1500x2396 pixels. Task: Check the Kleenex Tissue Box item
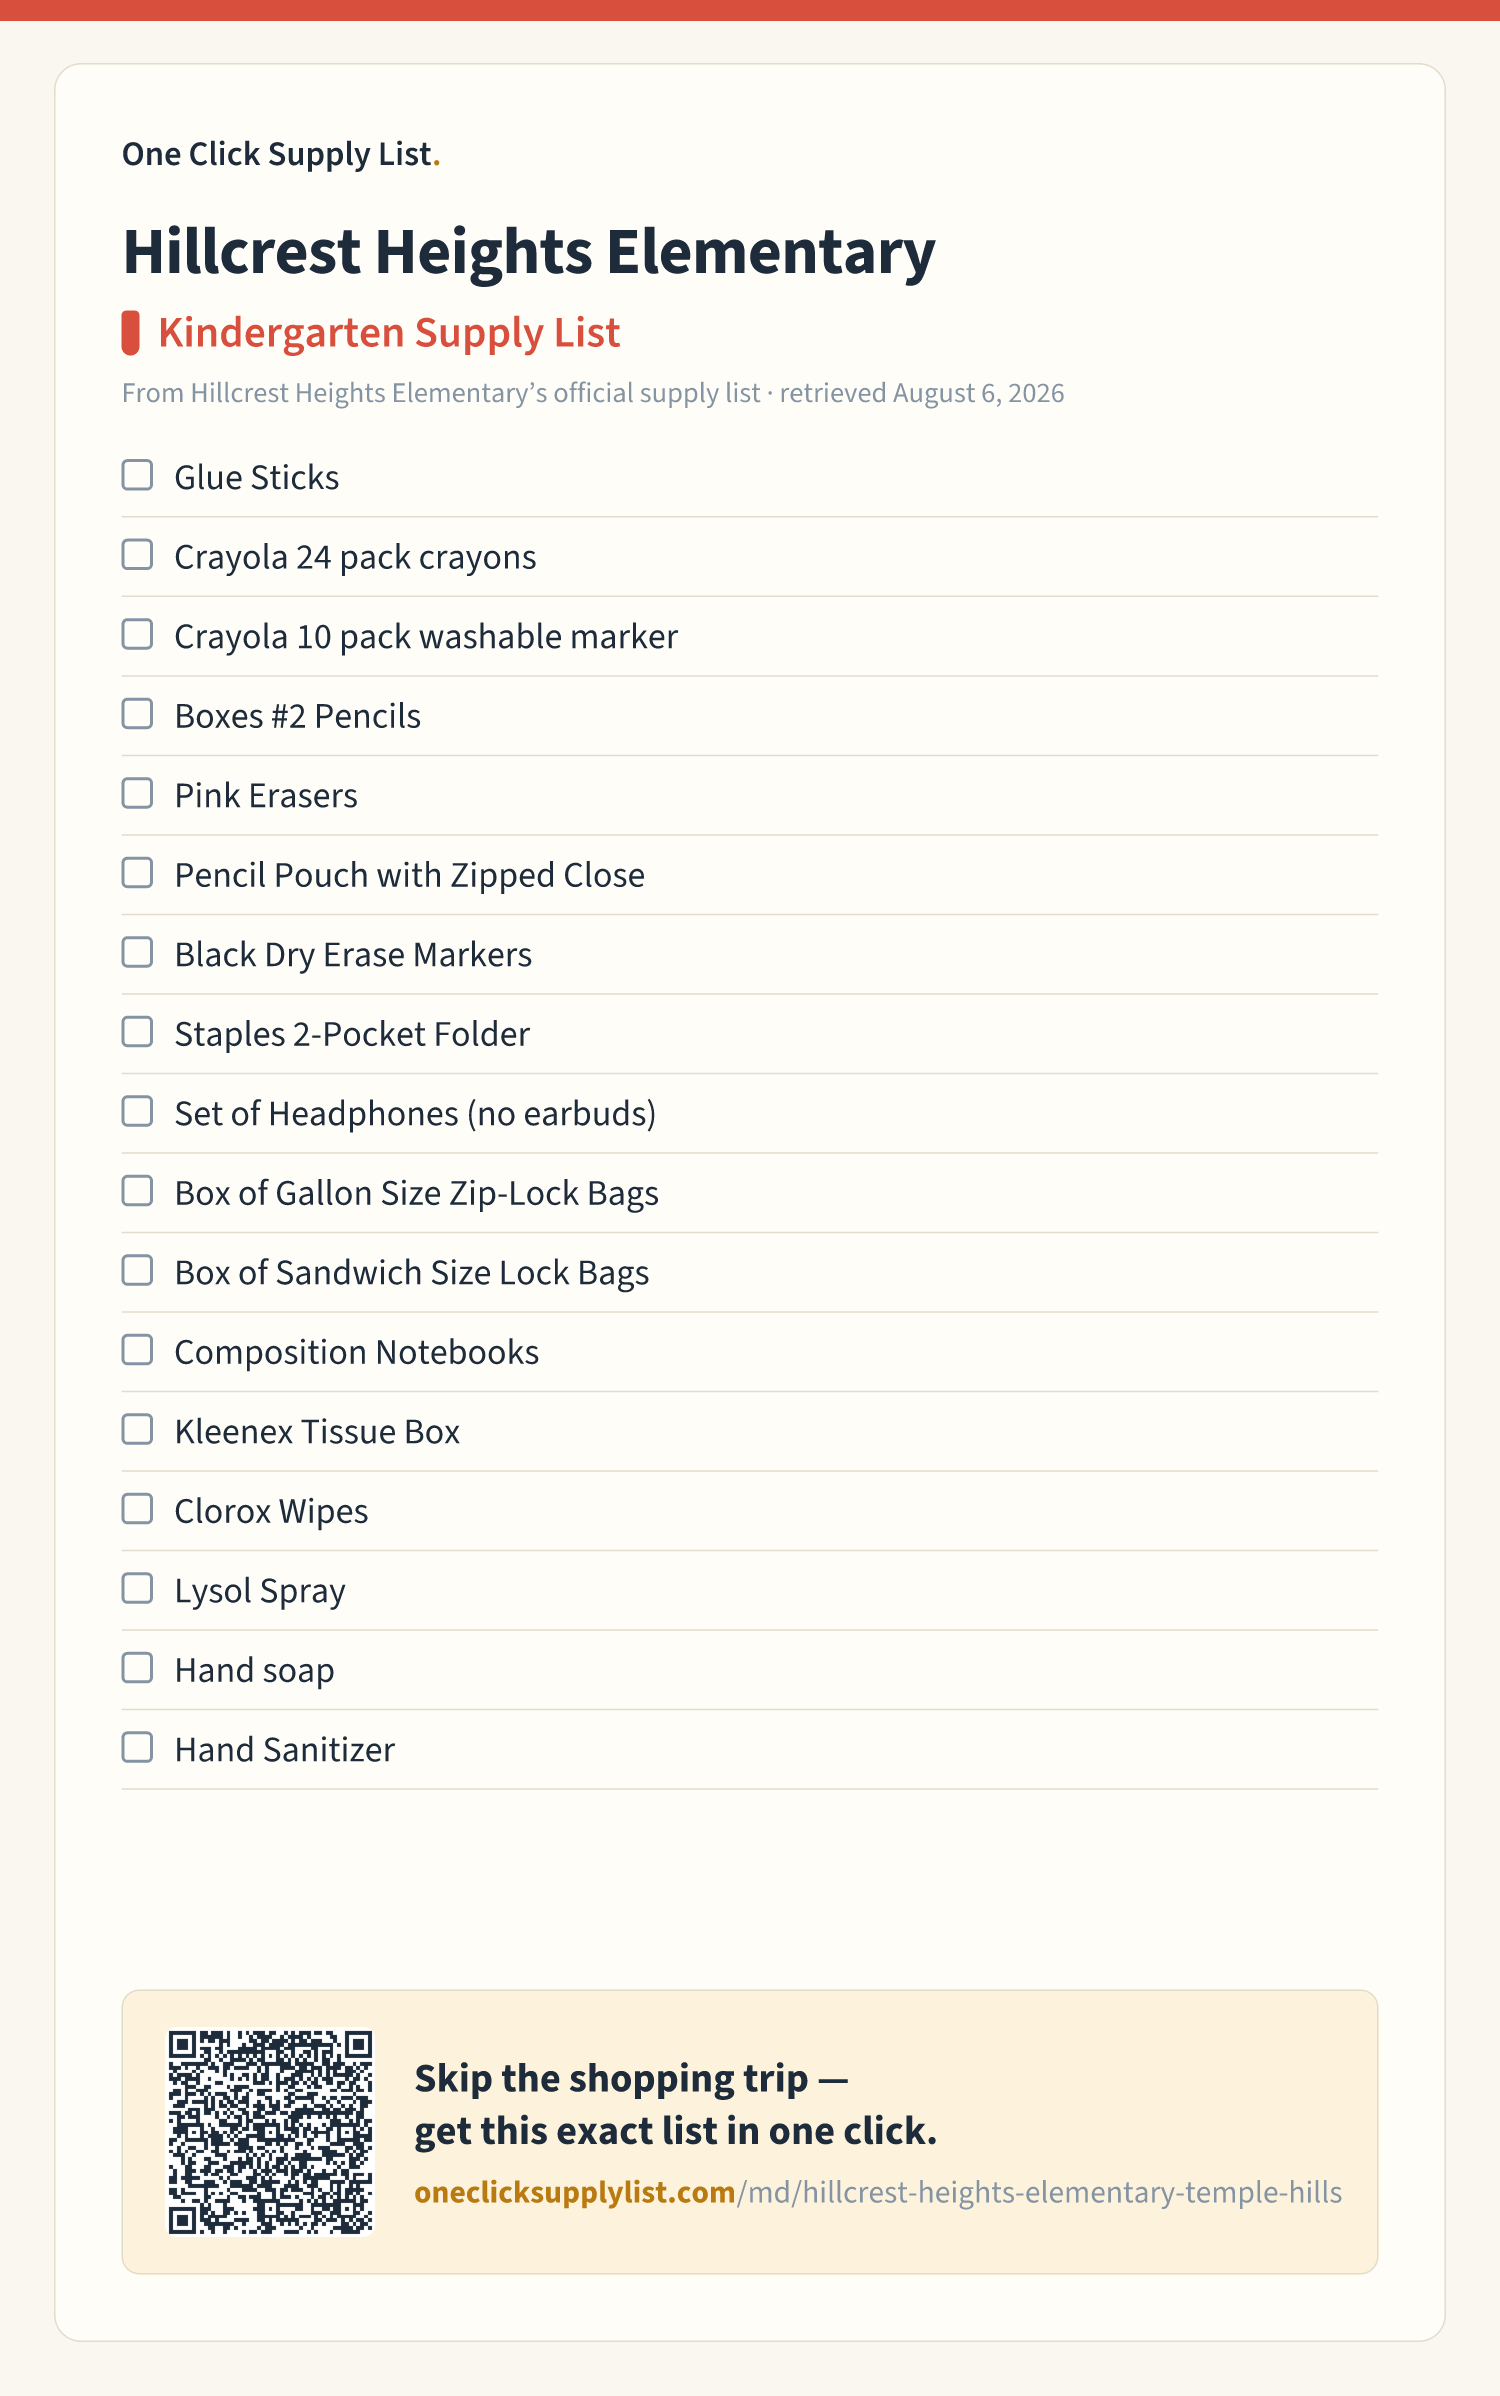[x=137, y=1429]
